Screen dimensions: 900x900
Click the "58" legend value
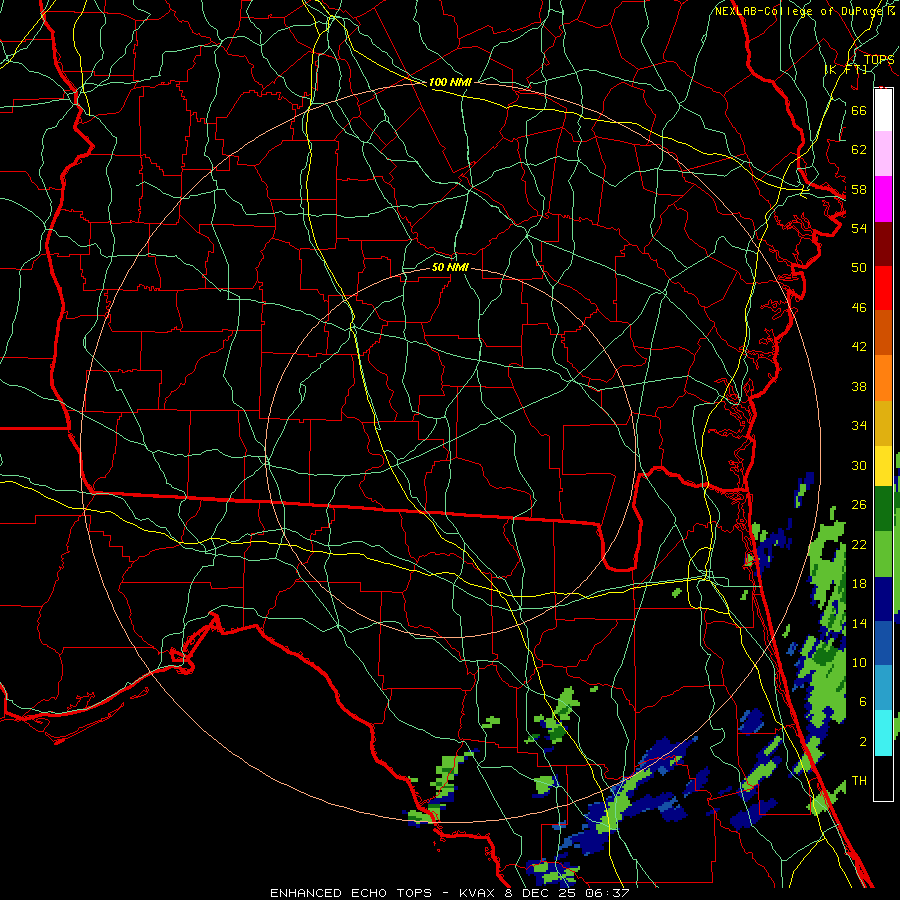tap(859, 189)
